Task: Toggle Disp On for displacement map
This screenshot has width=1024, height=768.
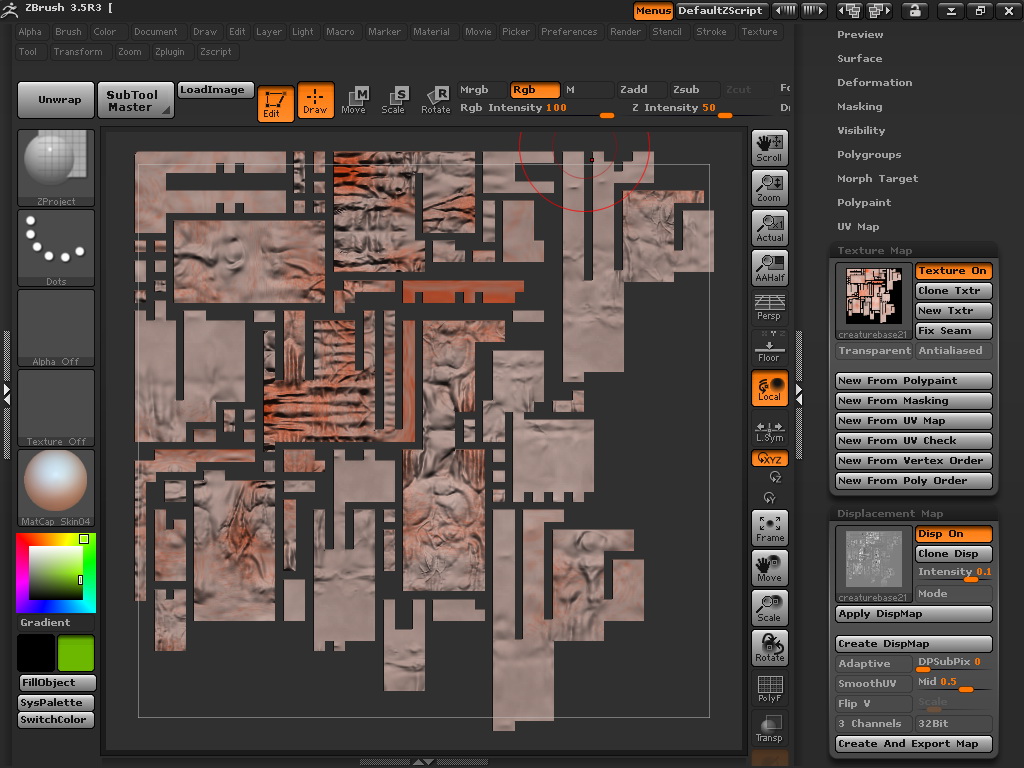Action: (953, 534)
